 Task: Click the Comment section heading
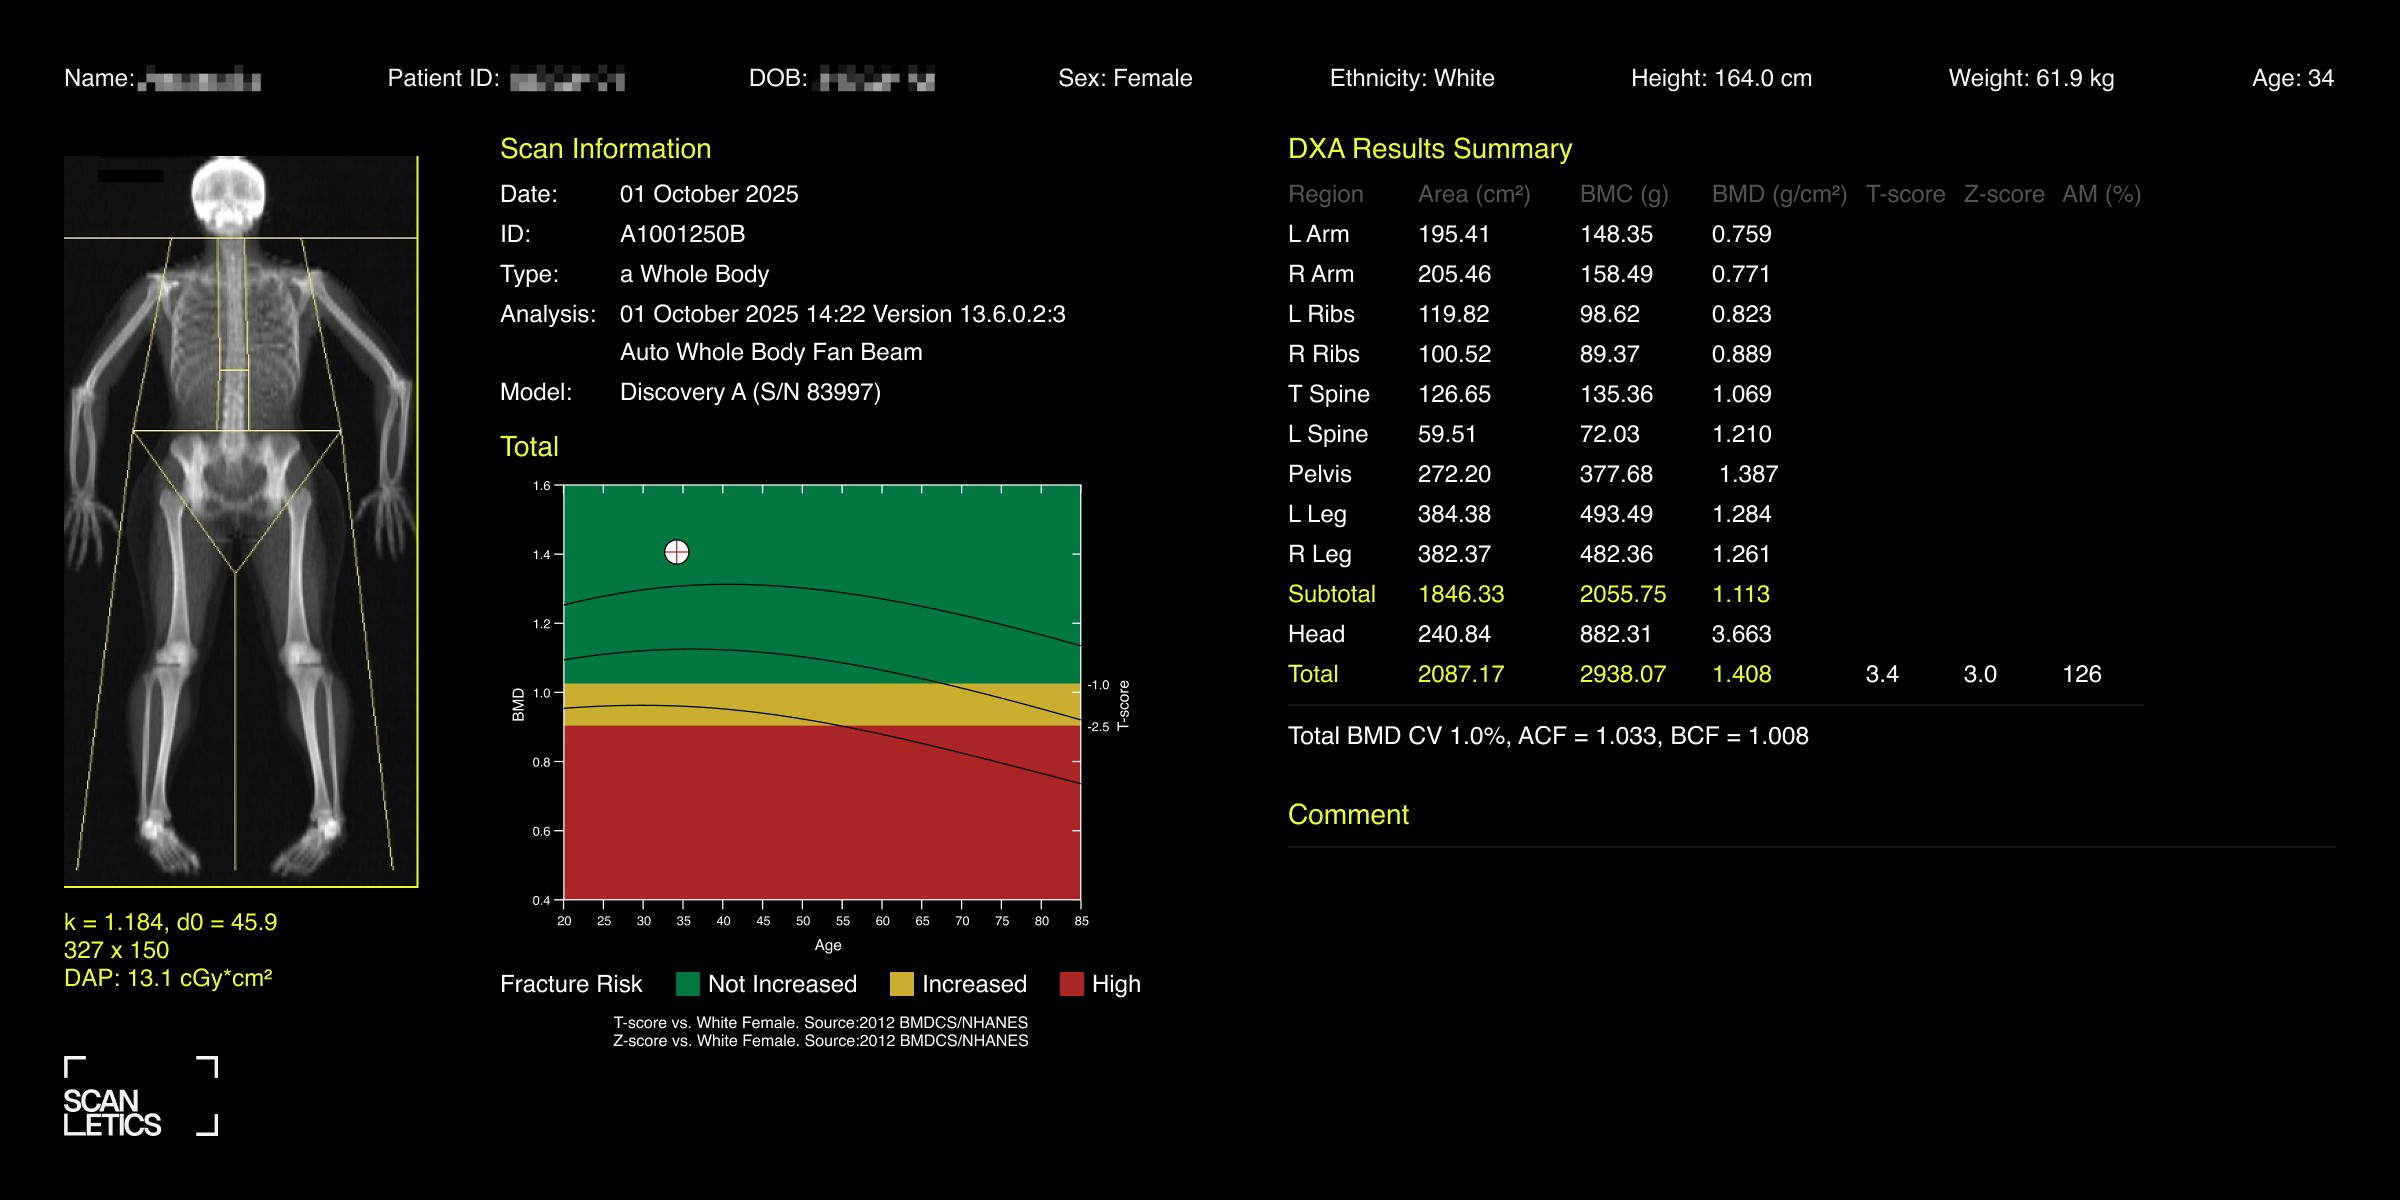(1347, 814)
